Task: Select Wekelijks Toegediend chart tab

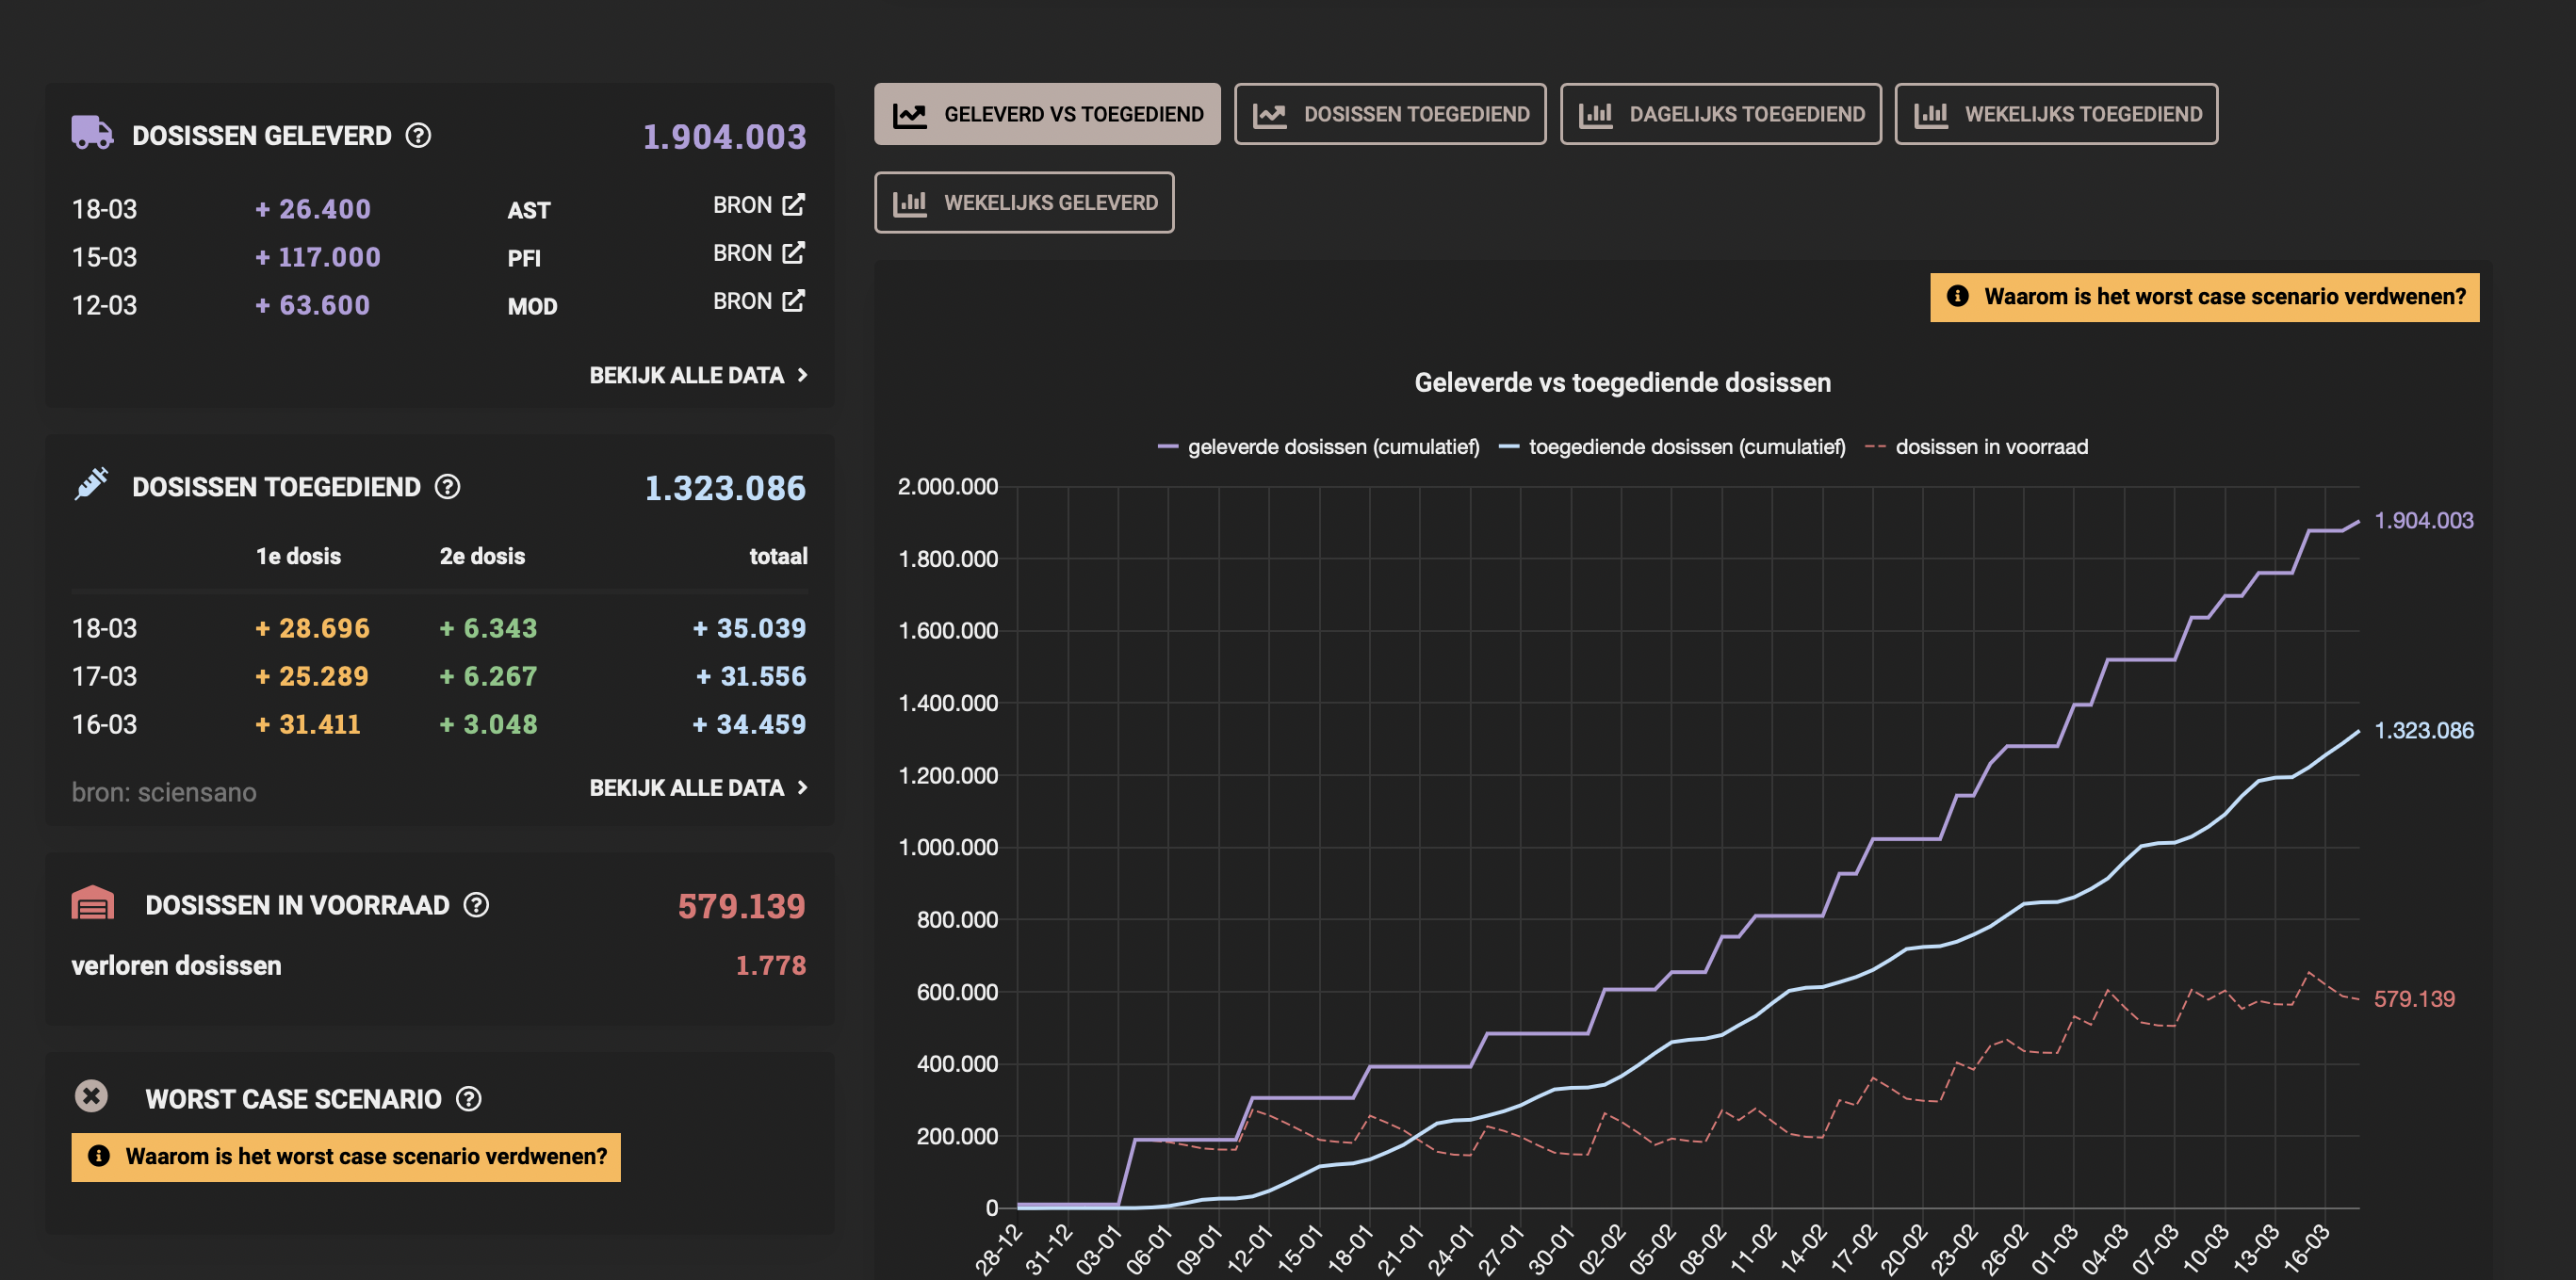Action: [2055, 114]
